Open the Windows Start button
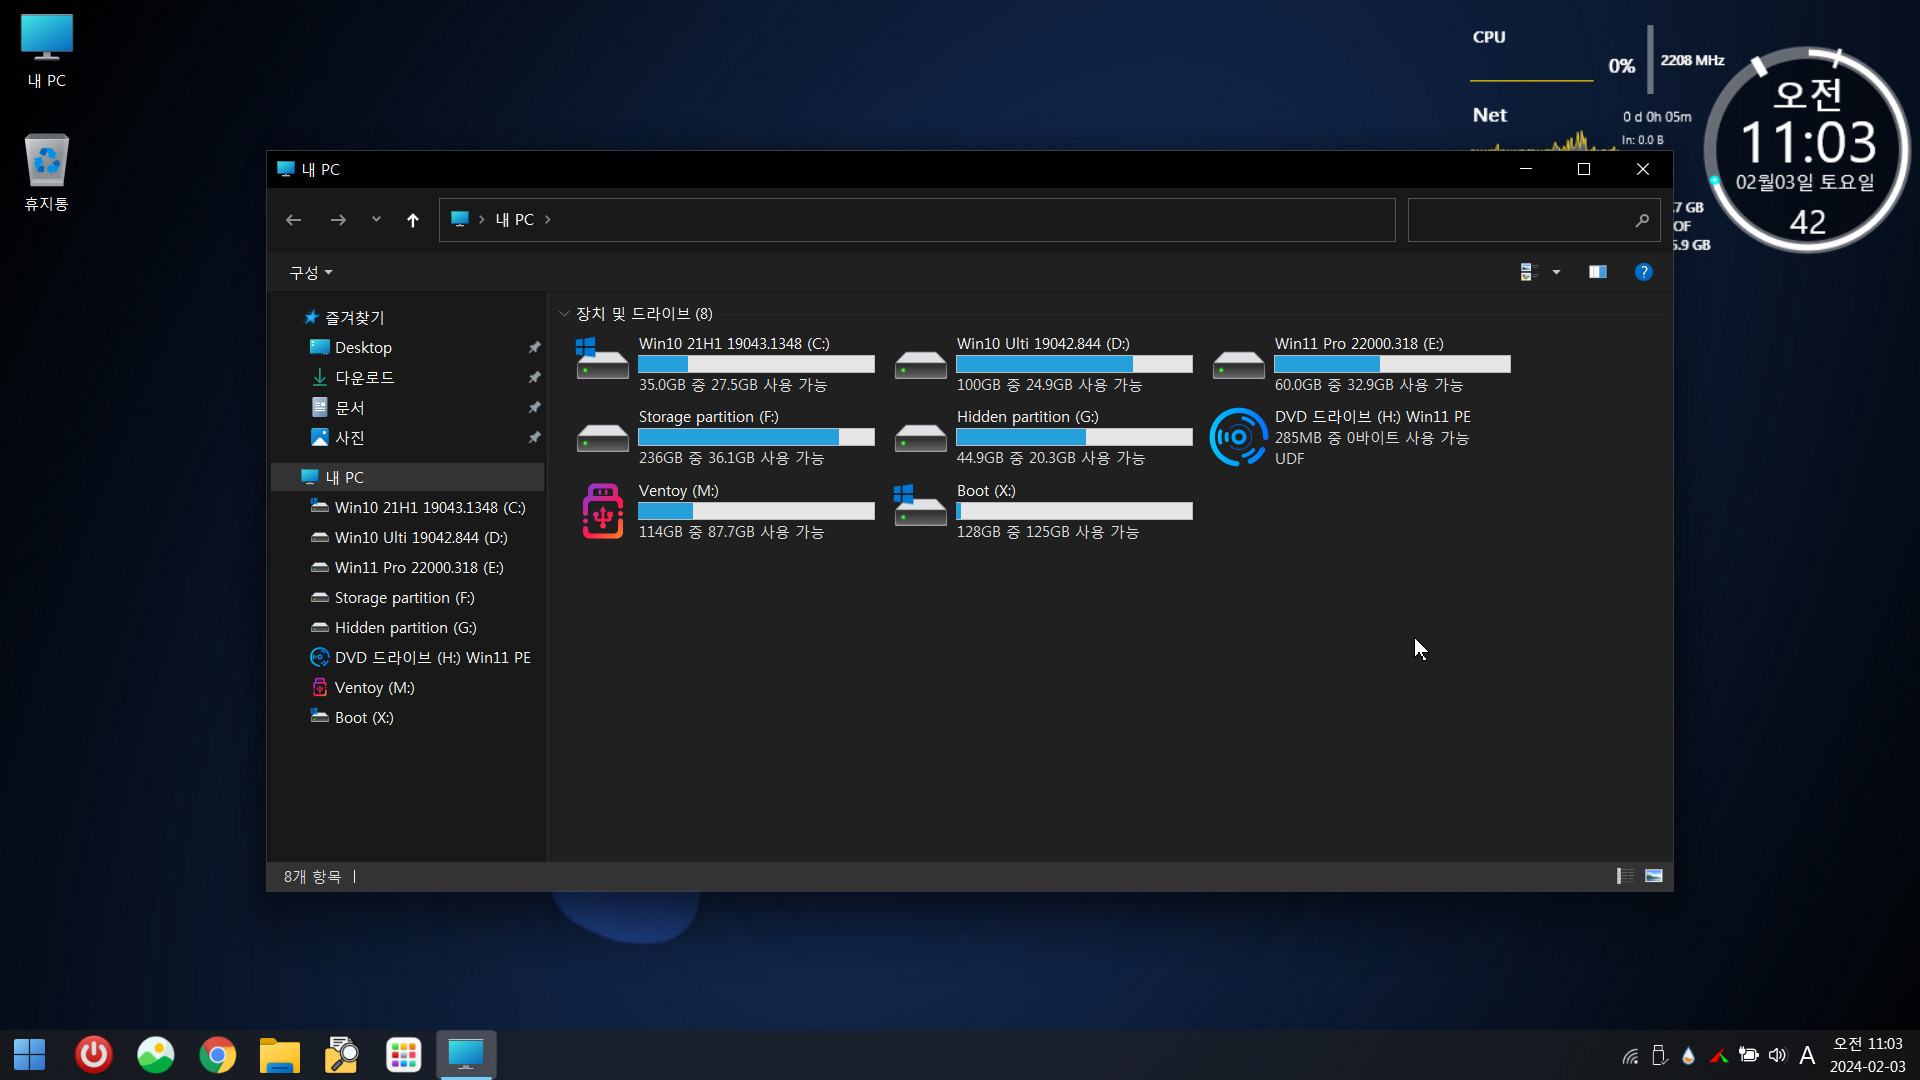Screen dimensions: 1920x1080 [30, 1055]
